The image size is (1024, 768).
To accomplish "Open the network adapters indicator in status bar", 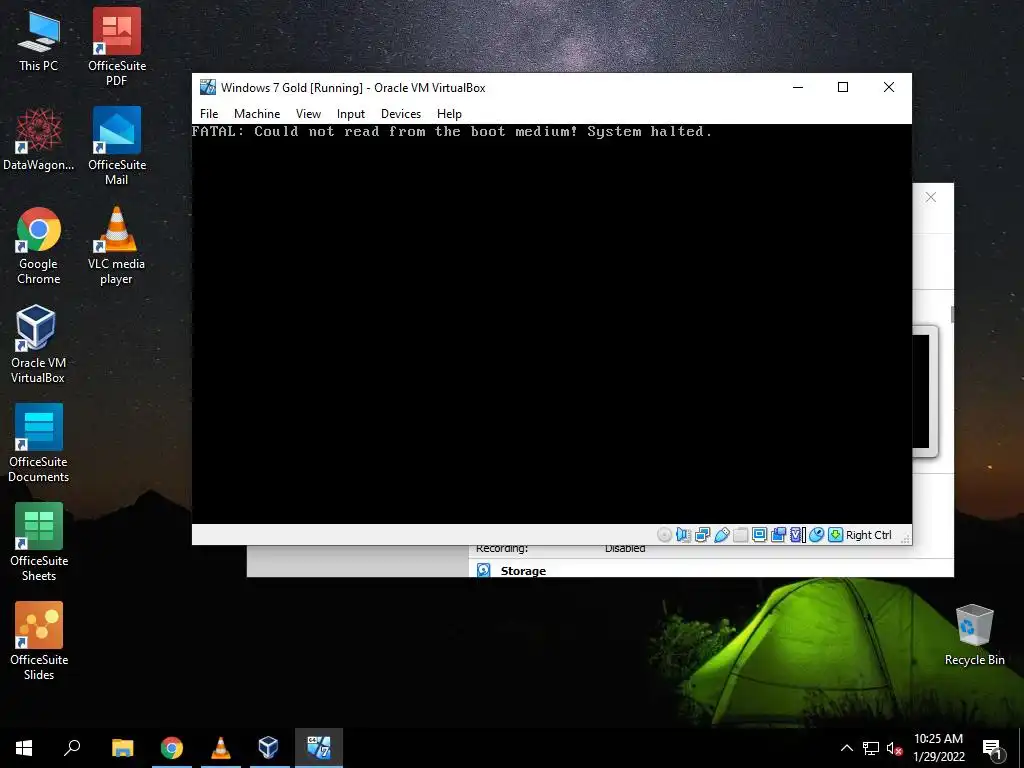I will click(x=702, y=536).
